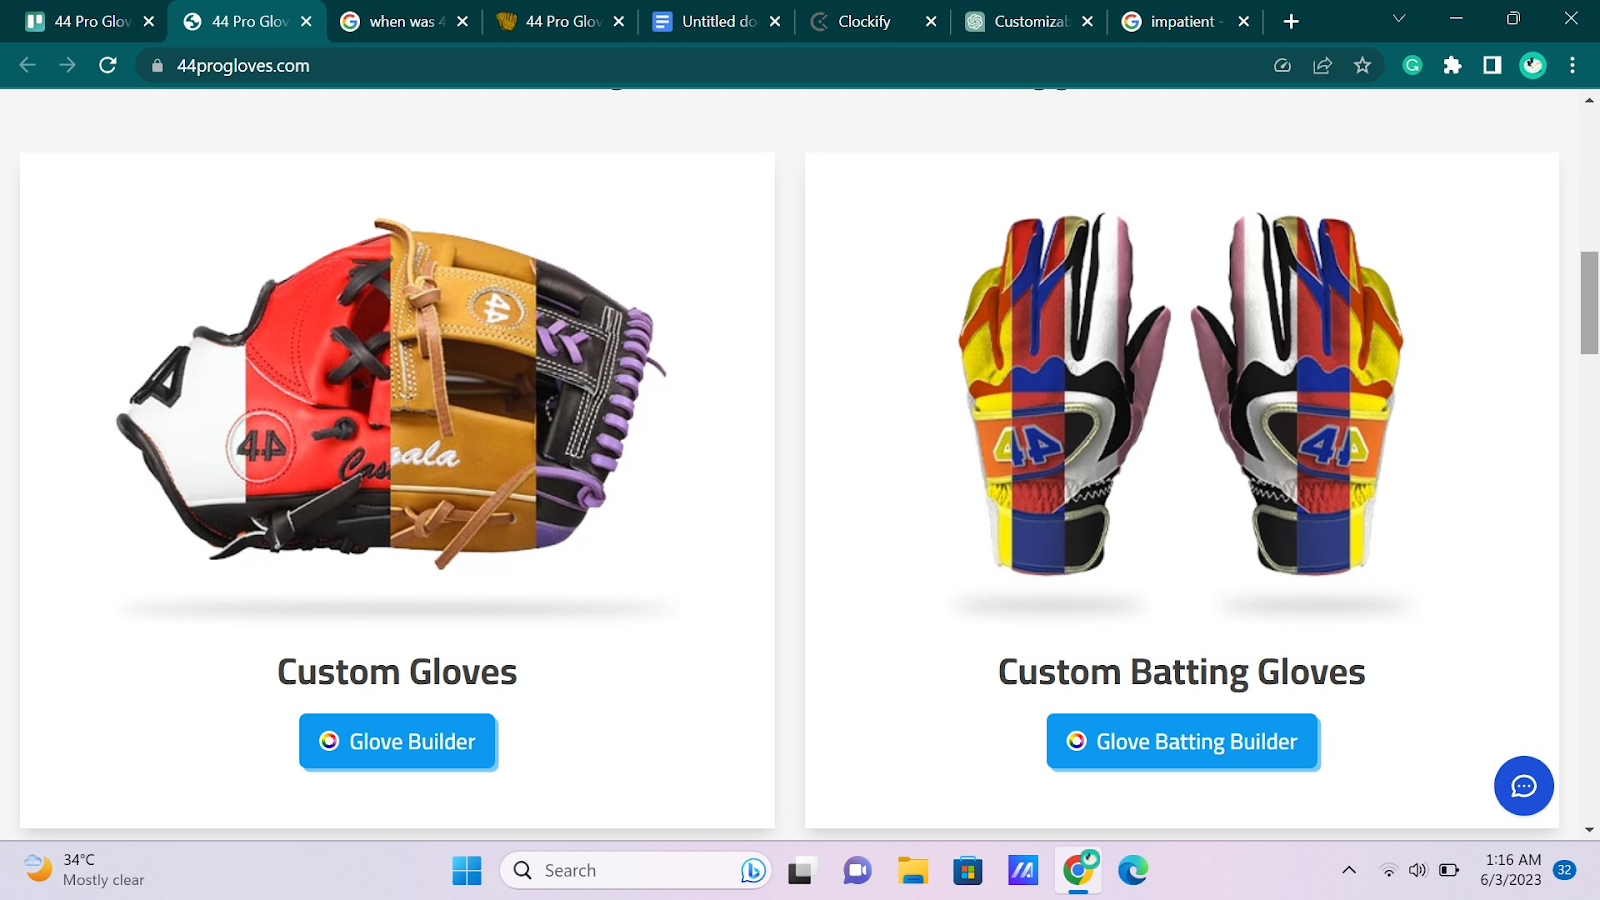Bookmark this page with the star icon
1600x900 pixels.
point(1362,66)
